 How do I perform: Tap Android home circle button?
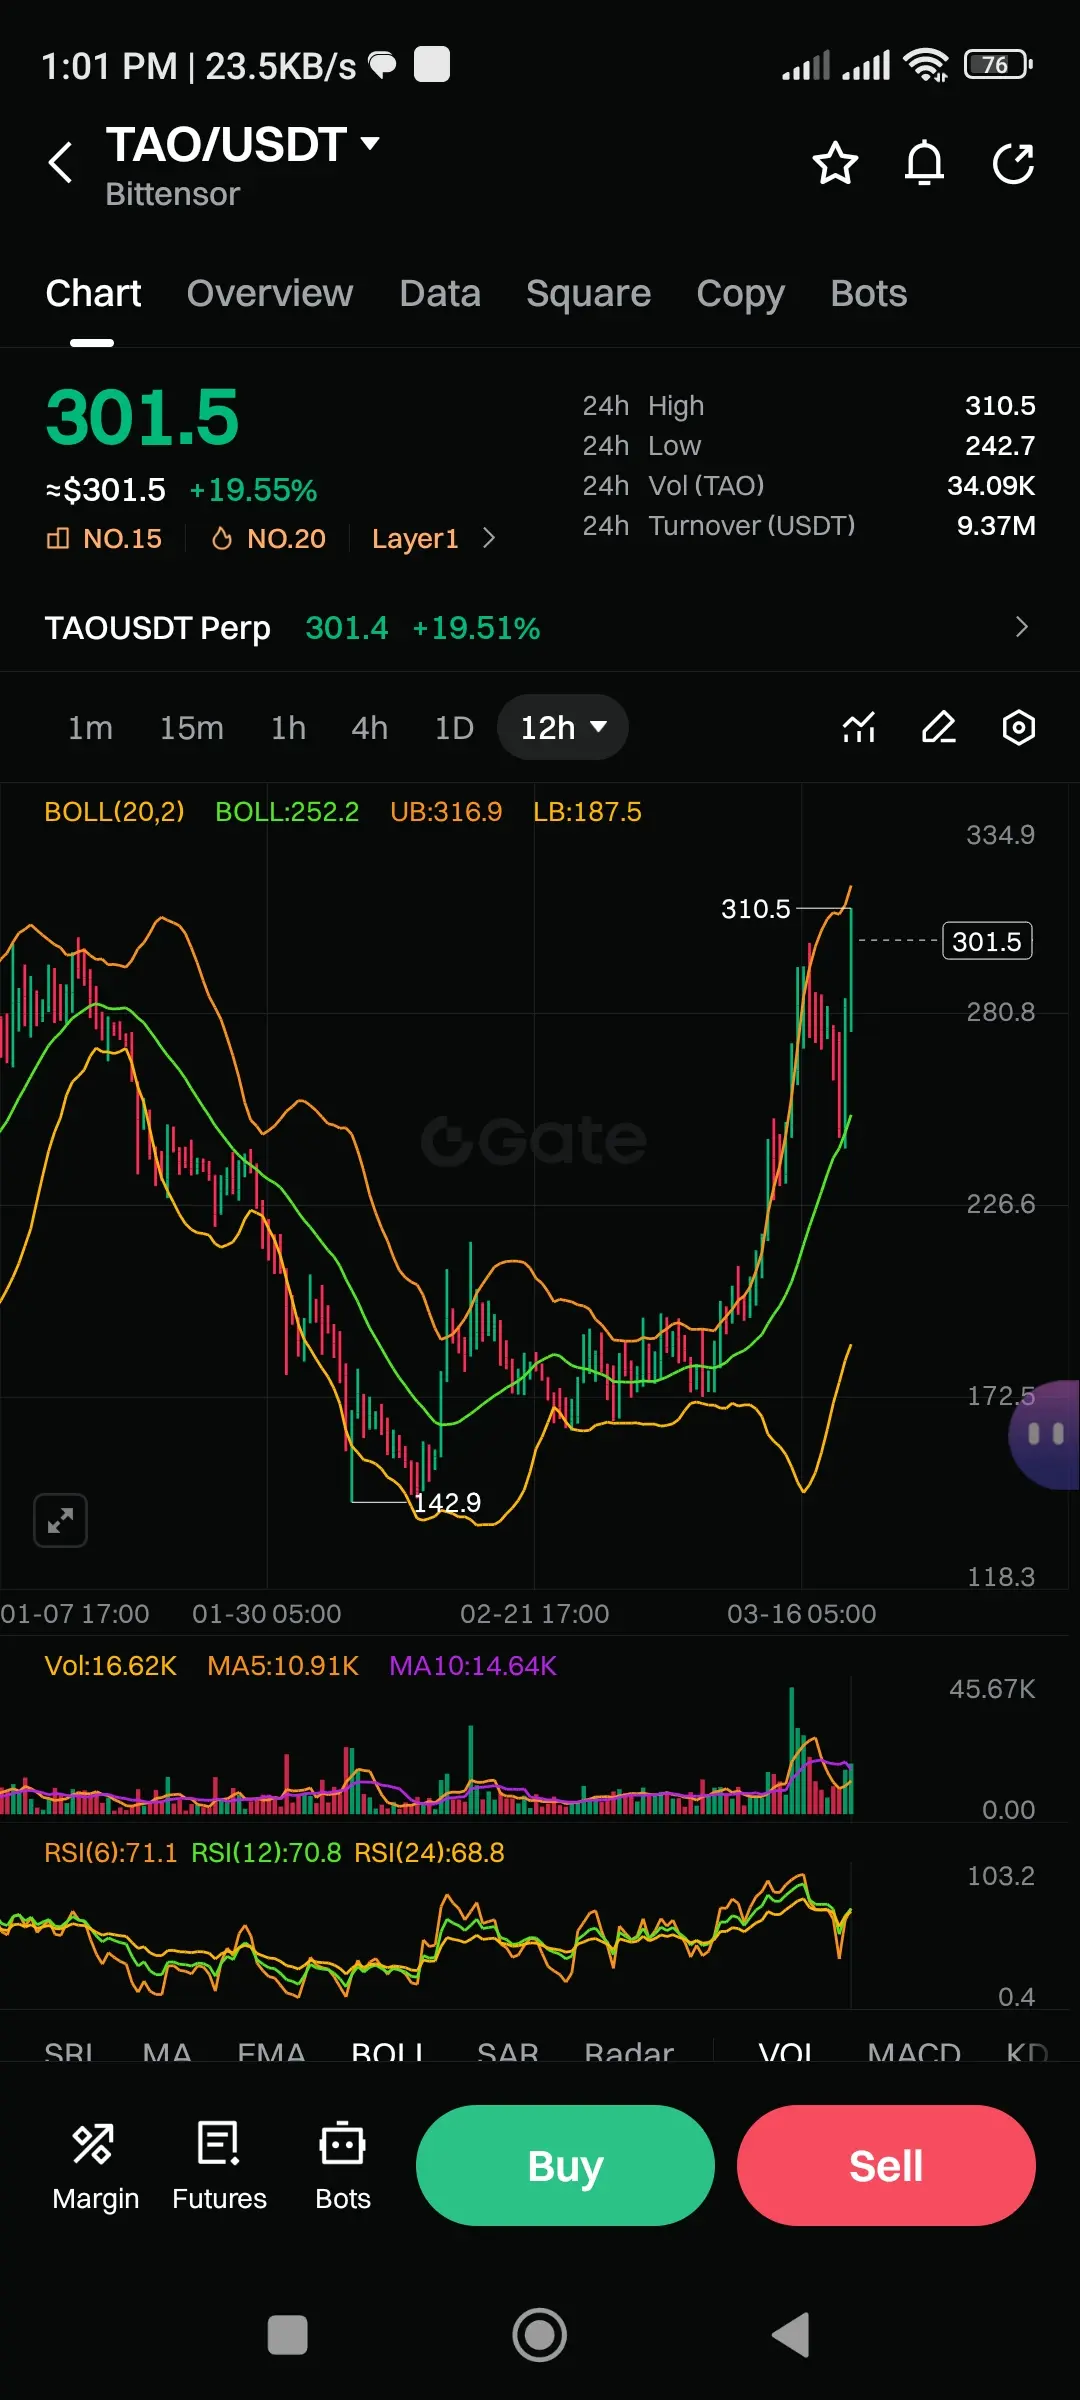[540, 2335]
